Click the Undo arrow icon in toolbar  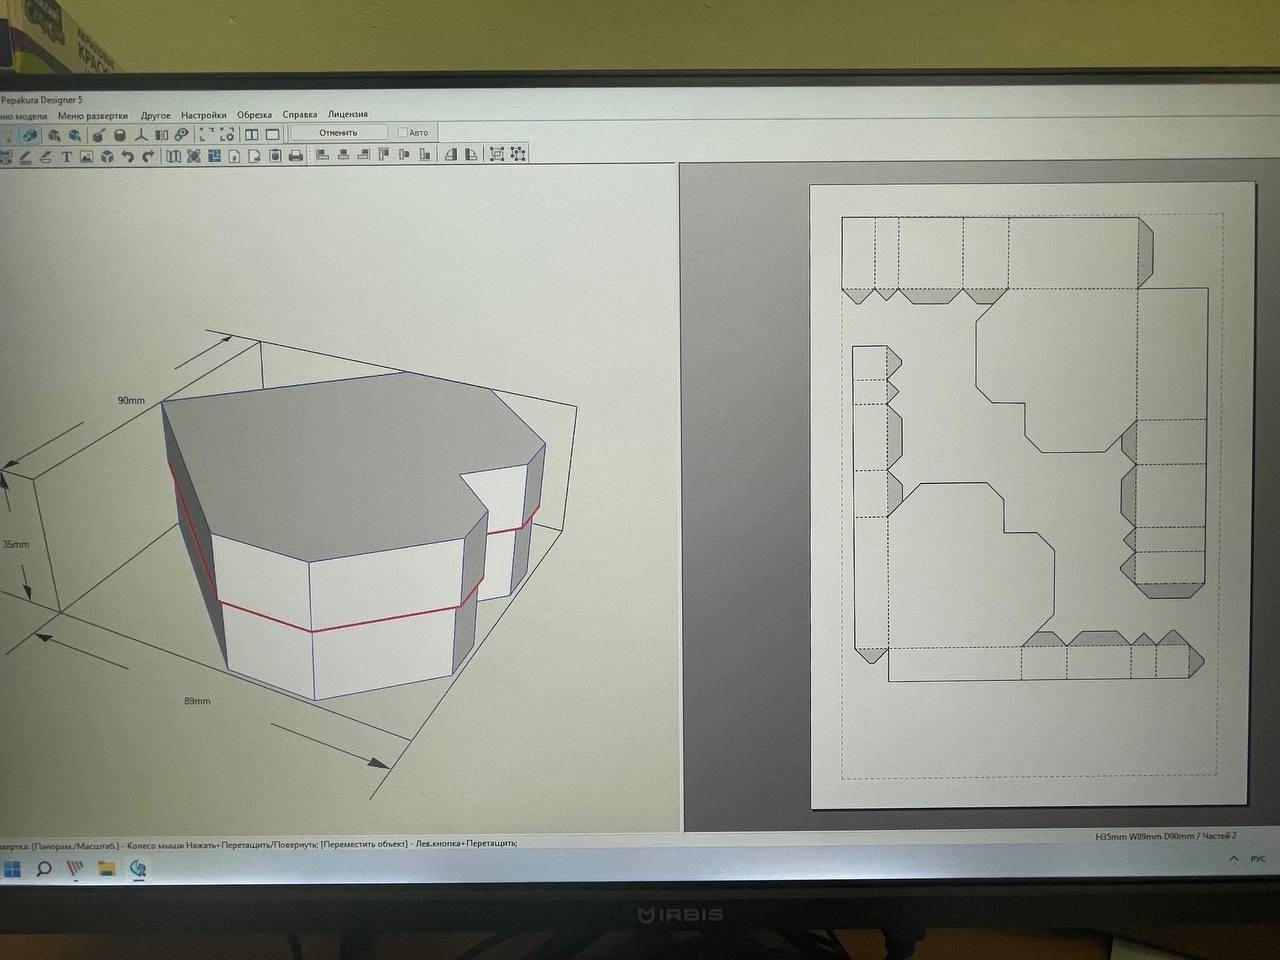click(x=128, y=156)
